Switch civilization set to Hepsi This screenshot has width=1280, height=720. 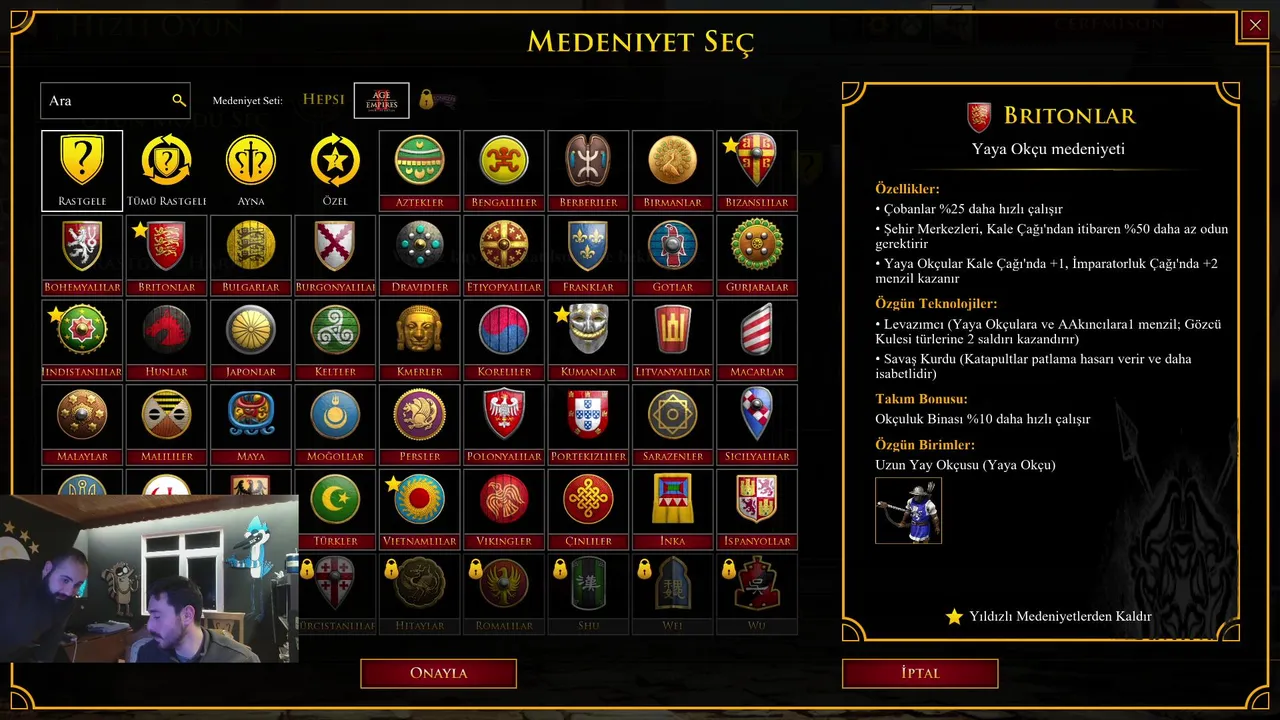click(x=323, y=100)
